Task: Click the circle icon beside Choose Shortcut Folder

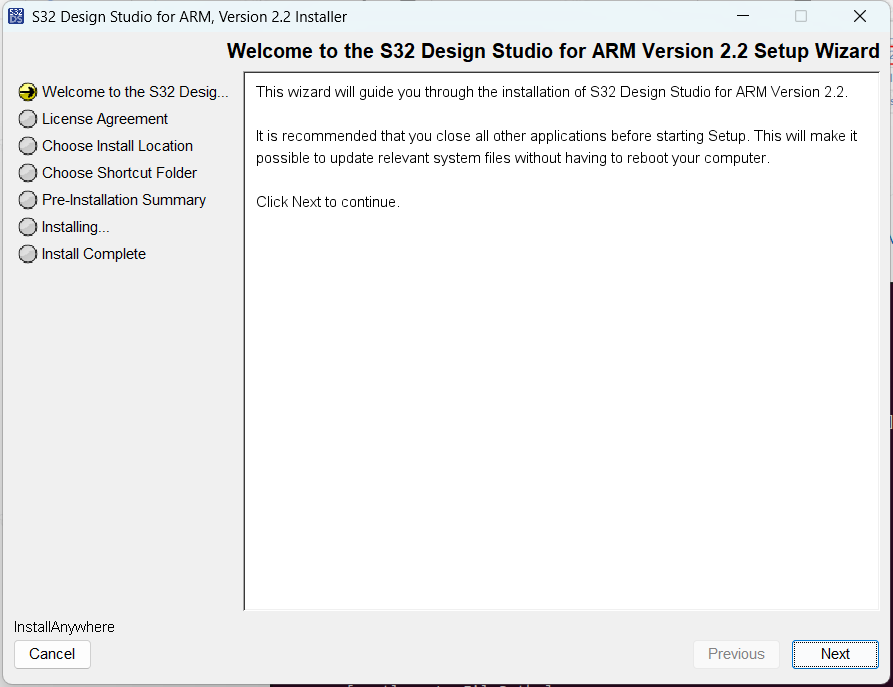Action: 28,173
